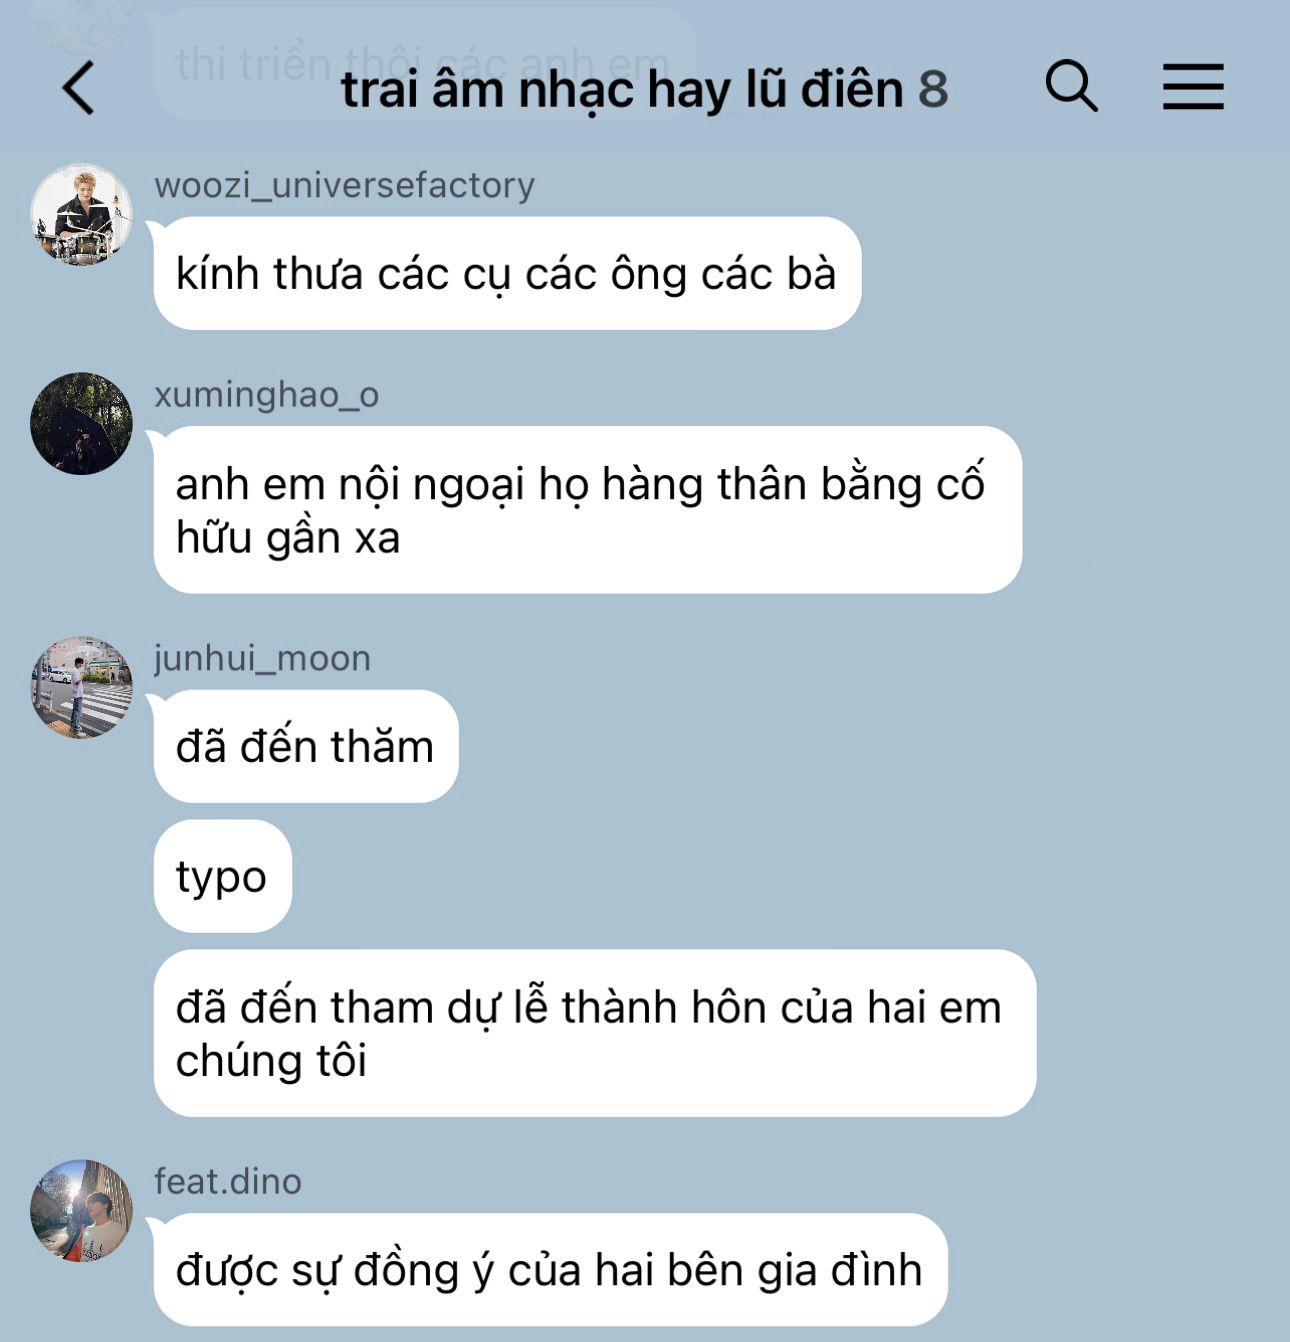Select the 'đã đến thăm' message bubble
The height and width of the screenshot is (1342, 1290).
306,746
